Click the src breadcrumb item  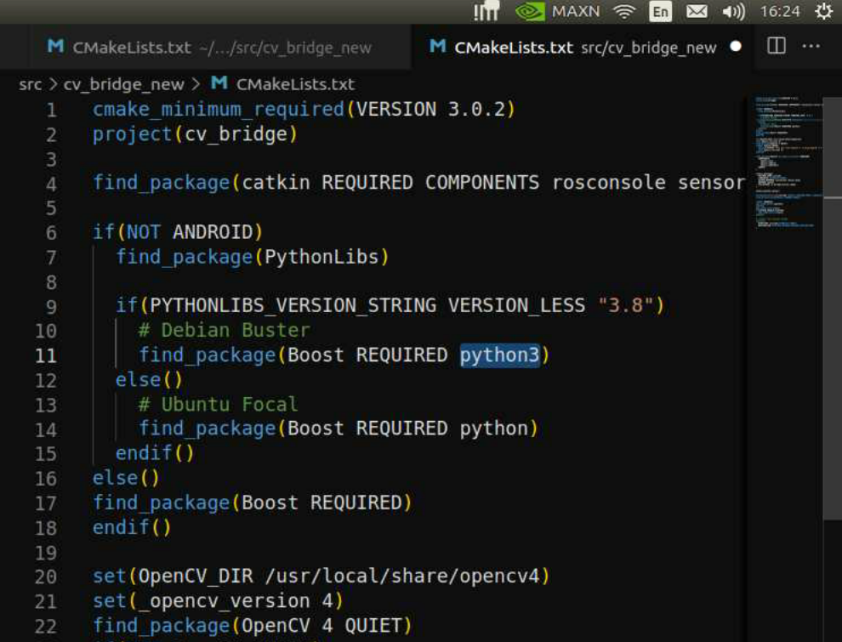tap(30, 84)
